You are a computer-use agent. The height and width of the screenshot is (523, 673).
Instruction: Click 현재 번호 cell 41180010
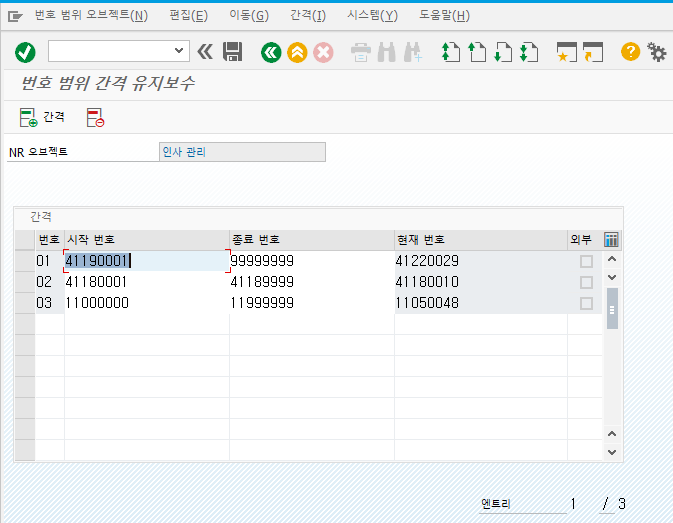click(x=481, y=282)
